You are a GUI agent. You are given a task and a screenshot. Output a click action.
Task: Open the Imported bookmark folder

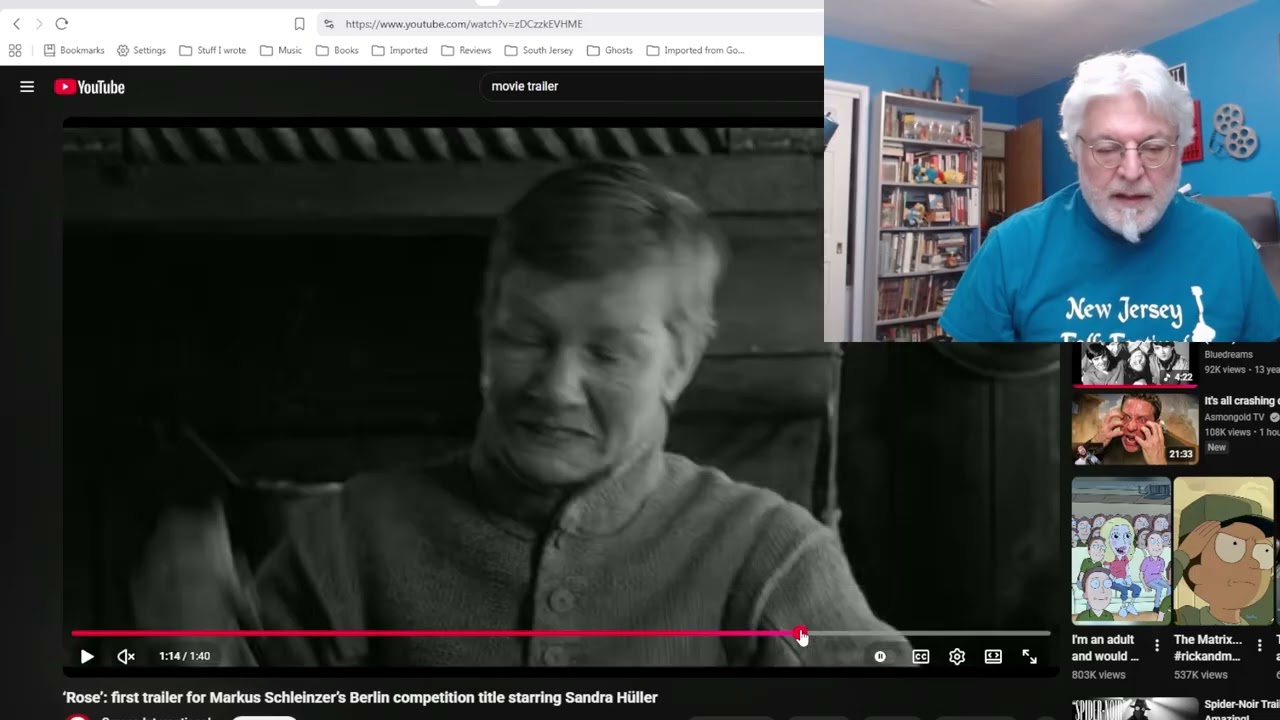pyautogui.click(x=399, y=50)
